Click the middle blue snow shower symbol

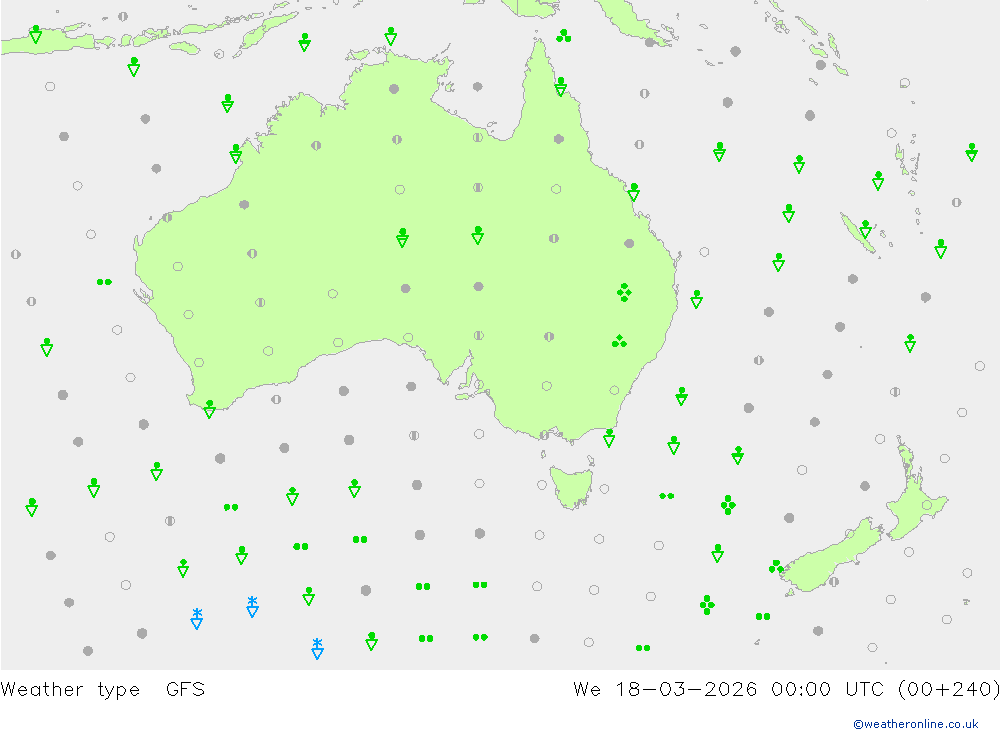[253, 607]
